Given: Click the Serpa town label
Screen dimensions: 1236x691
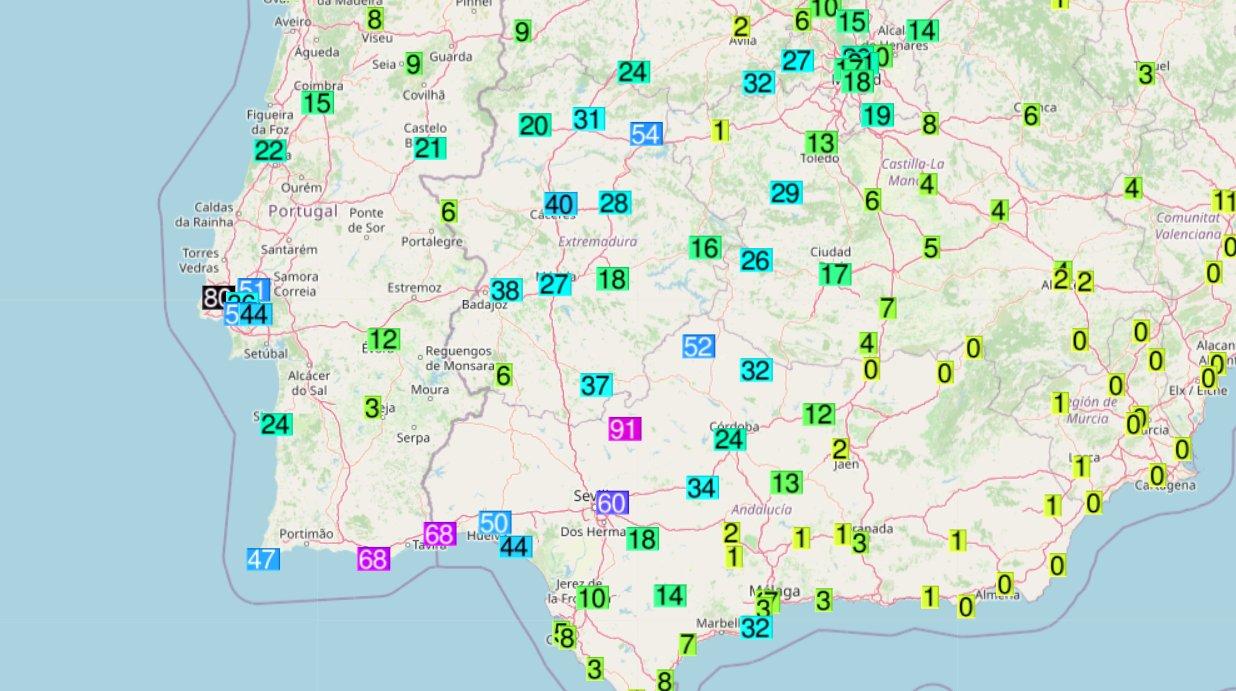Looking at the screenshot, I should pos(413,437).
